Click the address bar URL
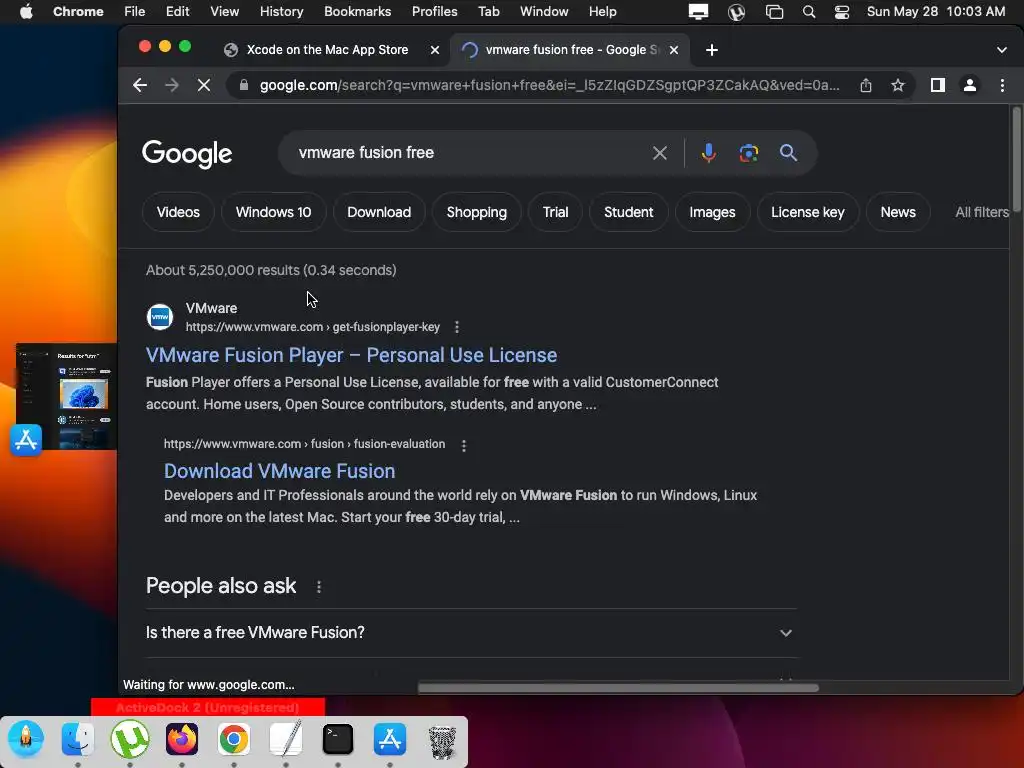1024x768 pixels. 549,86
